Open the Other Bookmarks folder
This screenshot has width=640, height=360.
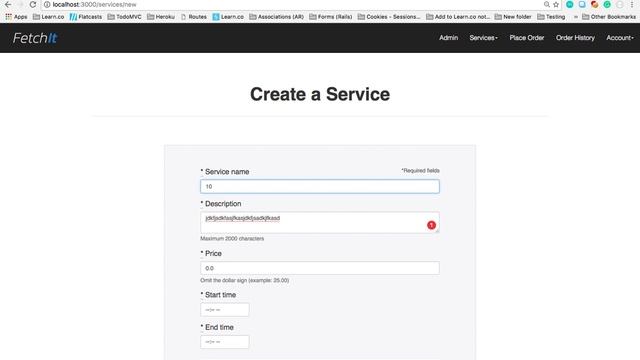pyautogui.click(x=609, y=17)
